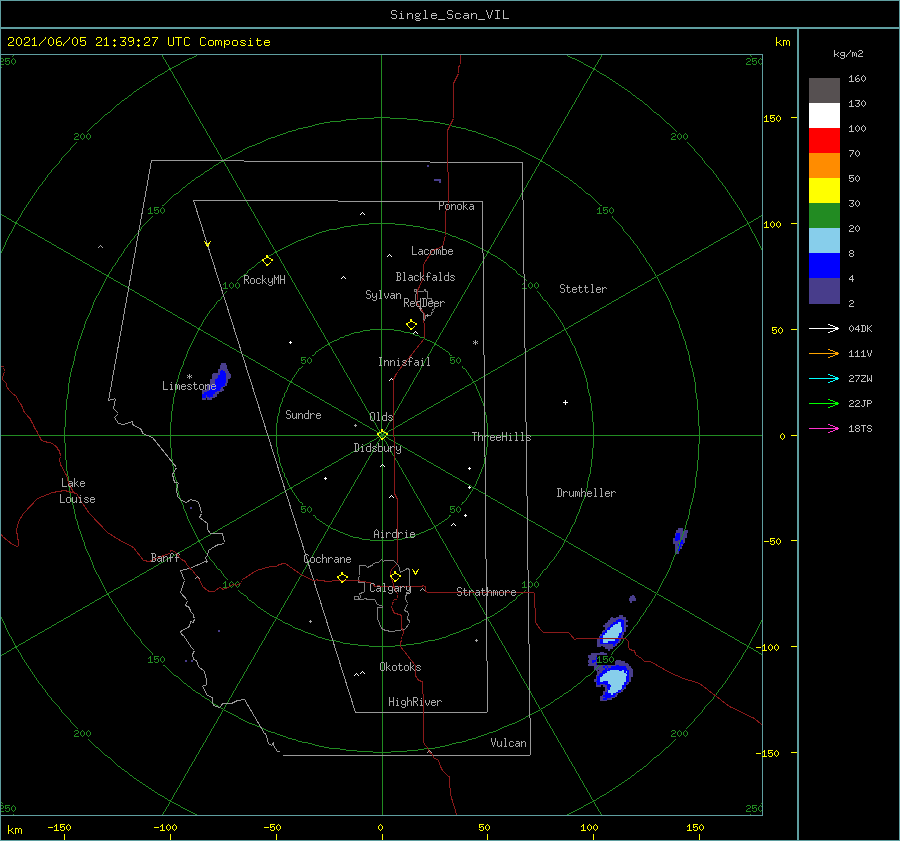Click the upper light-blue VIL cell southeast
Viewport: 900px width, 841px height.
tap(612, 633)
